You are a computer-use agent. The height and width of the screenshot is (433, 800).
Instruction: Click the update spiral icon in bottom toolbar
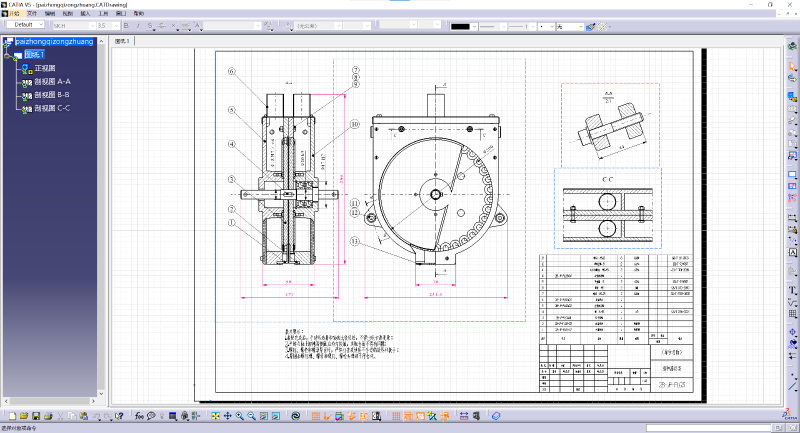295,416
